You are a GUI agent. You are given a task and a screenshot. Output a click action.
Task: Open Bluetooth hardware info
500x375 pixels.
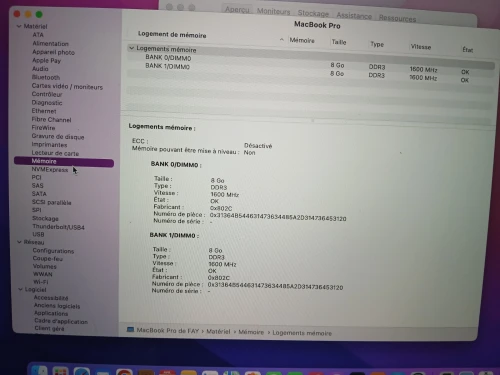(46, 77)
